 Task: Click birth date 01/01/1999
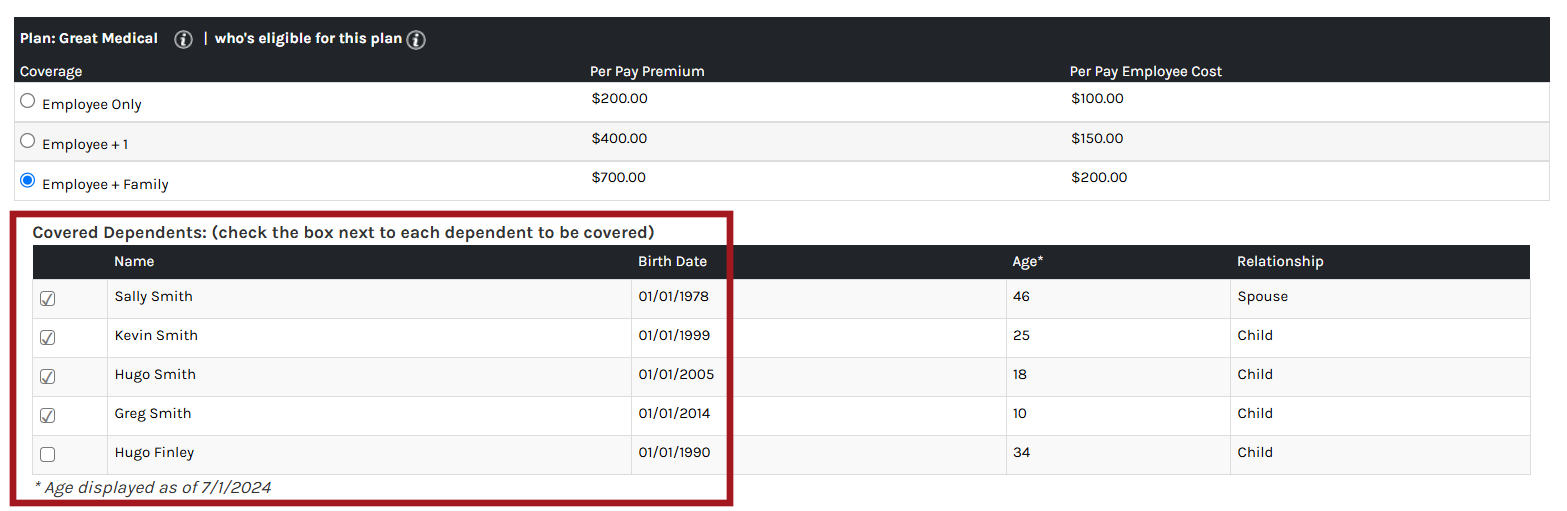point(674,336)
